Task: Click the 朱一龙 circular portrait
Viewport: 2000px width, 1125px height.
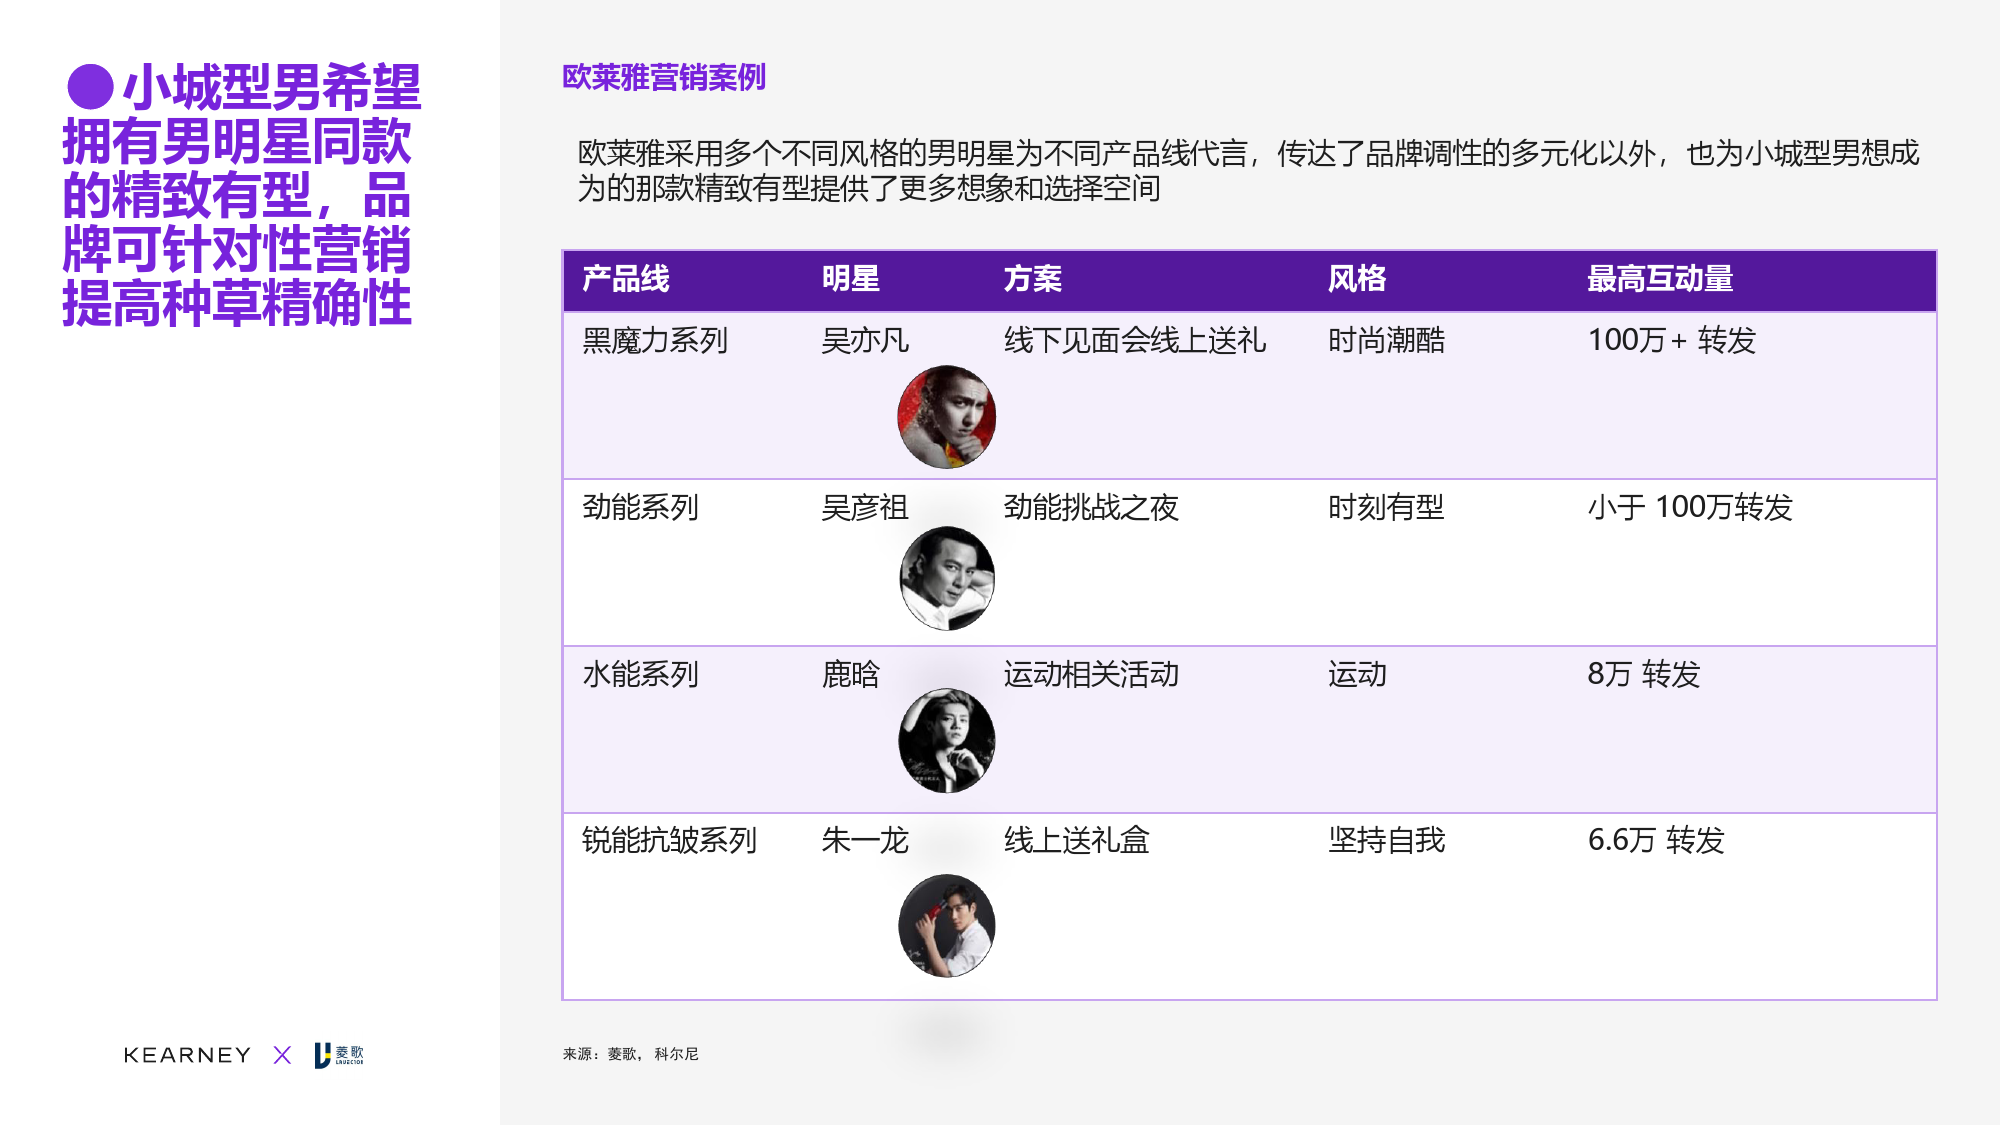Action: coord(946,925)
